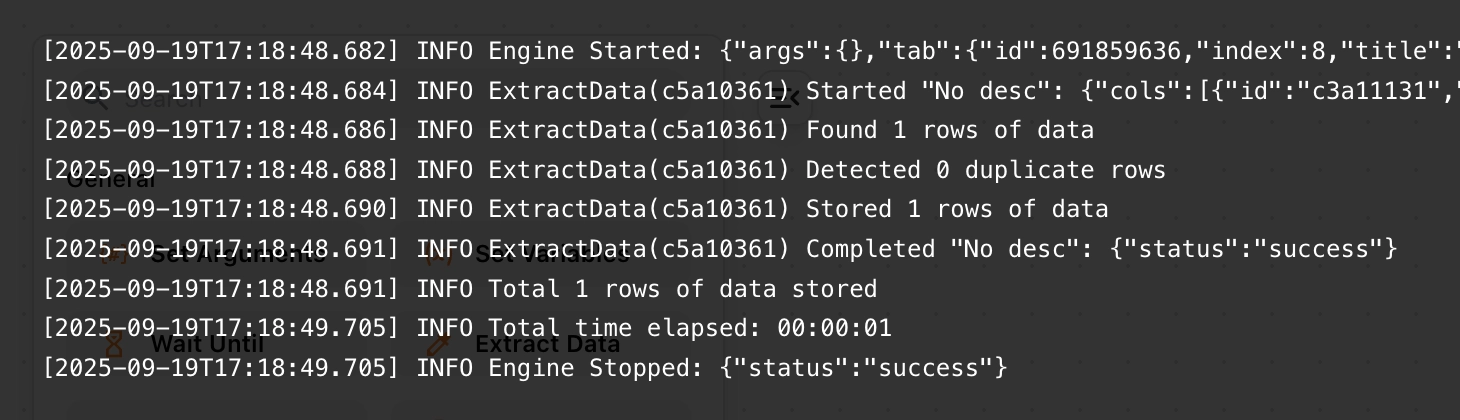Expand the General blocks category
The width and height of the screenshot is (1460, 420).
point(110,181)
